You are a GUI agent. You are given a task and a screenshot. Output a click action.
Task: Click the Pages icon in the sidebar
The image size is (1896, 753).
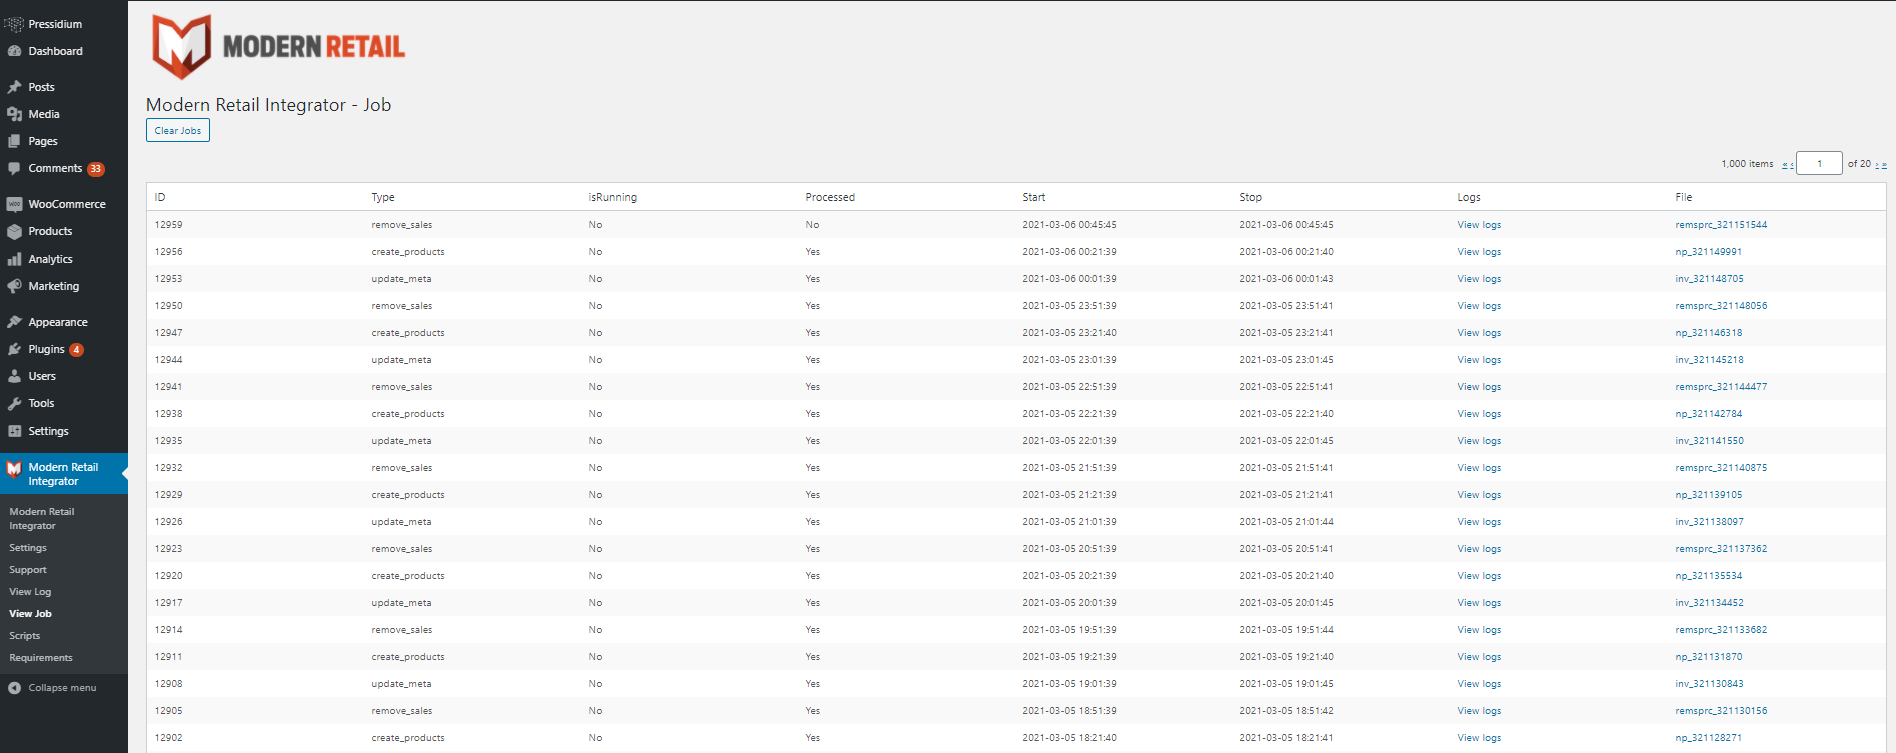click(14, 141)
